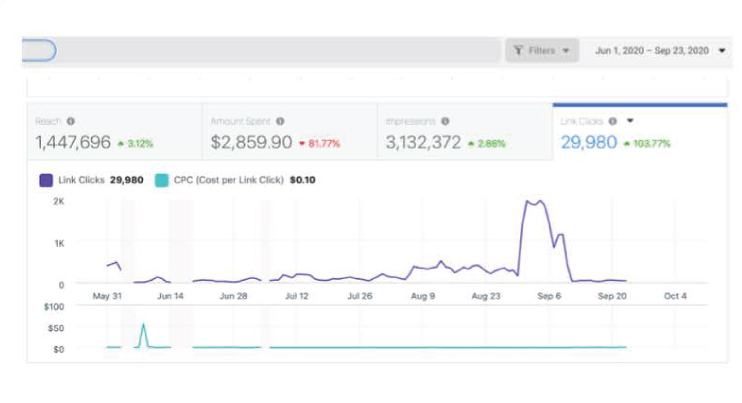Click the rounded search field at top left

tap(39, 50)
